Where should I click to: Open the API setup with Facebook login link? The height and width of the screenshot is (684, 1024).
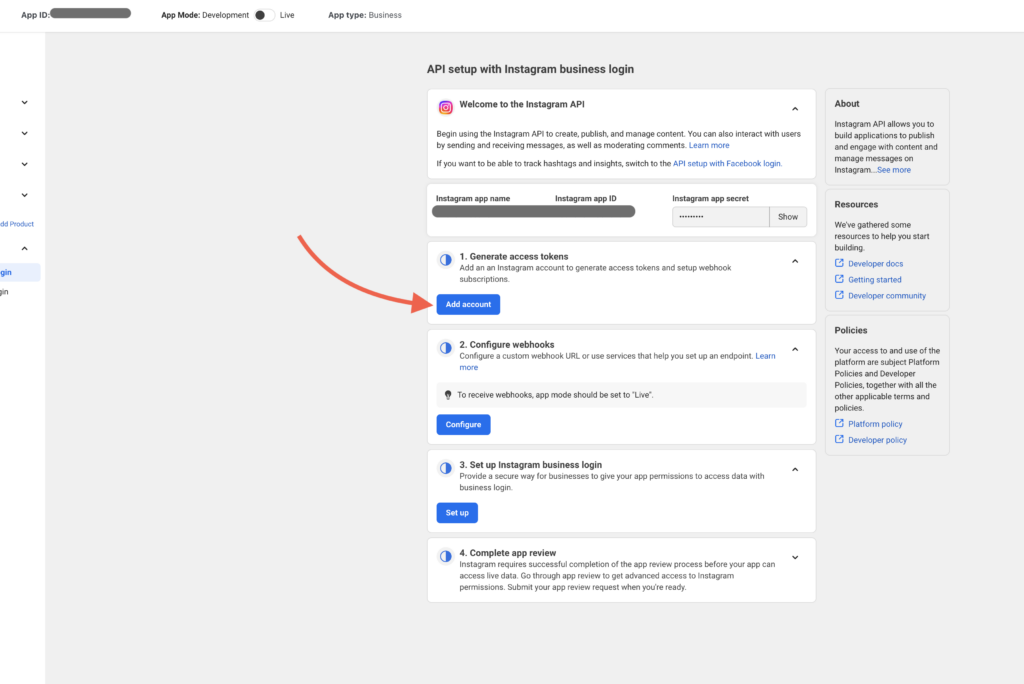(x=727, y=163)
